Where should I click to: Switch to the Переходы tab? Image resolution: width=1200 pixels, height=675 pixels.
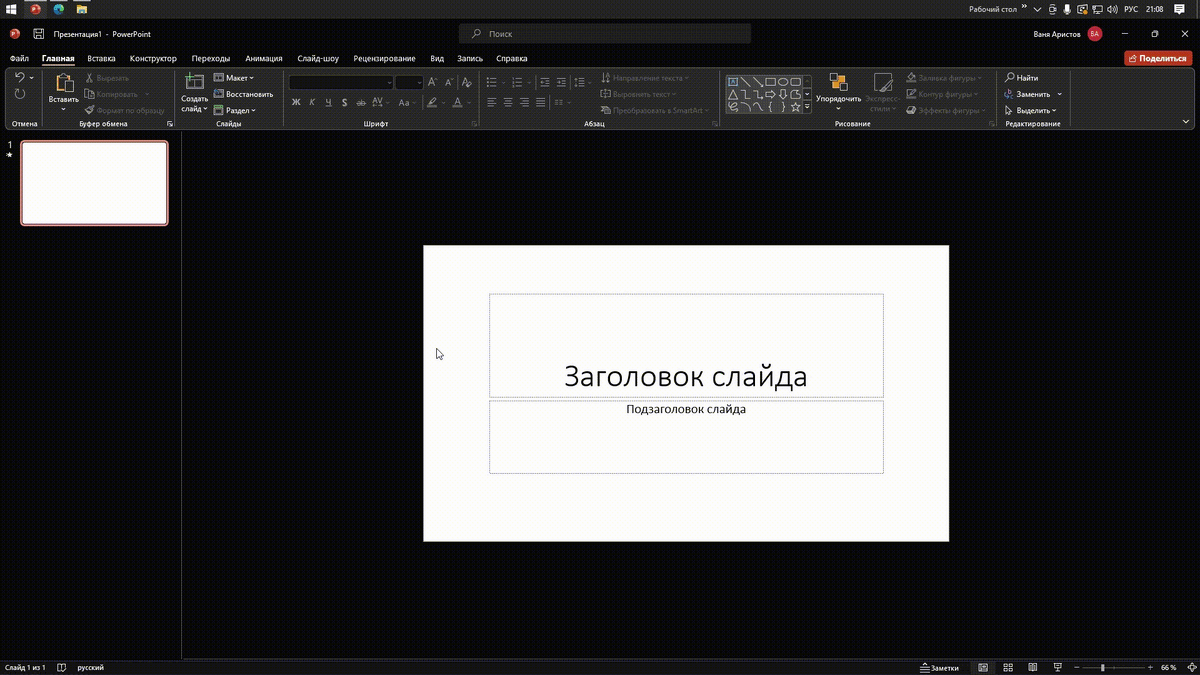click(211, 59)
